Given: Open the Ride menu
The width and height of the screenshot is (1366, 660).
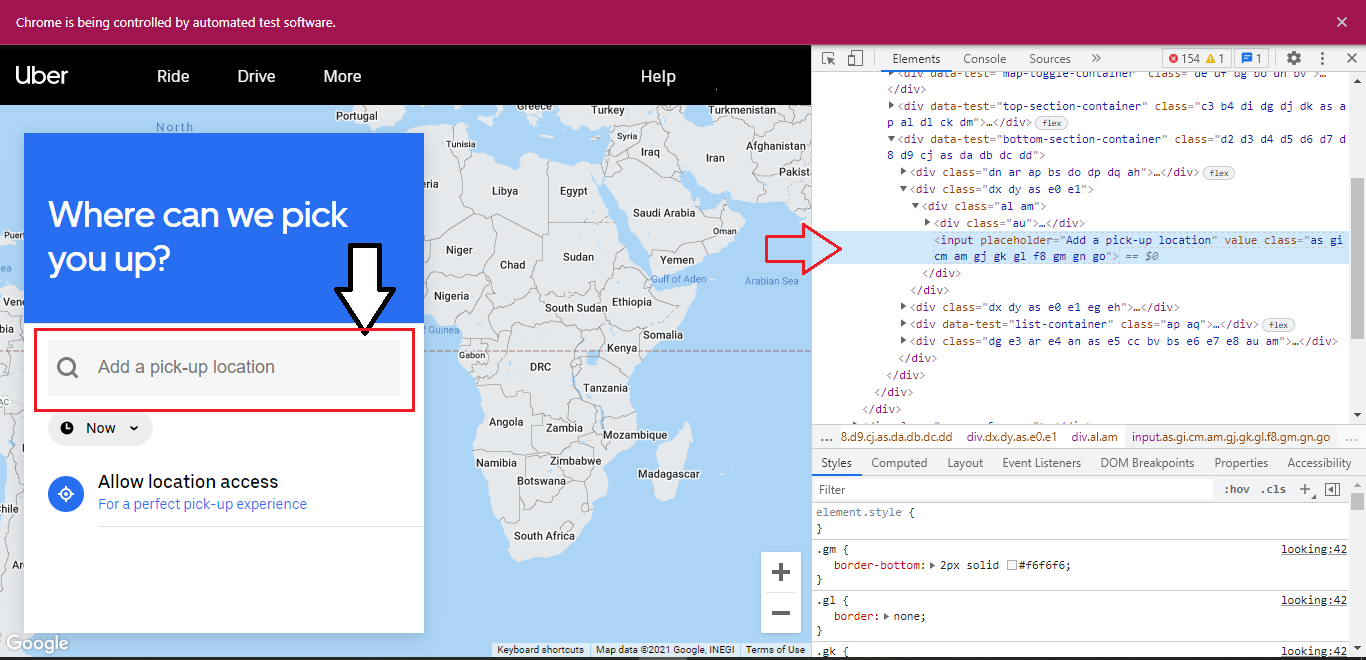Looking at the screenshot, I should [173, 76].
